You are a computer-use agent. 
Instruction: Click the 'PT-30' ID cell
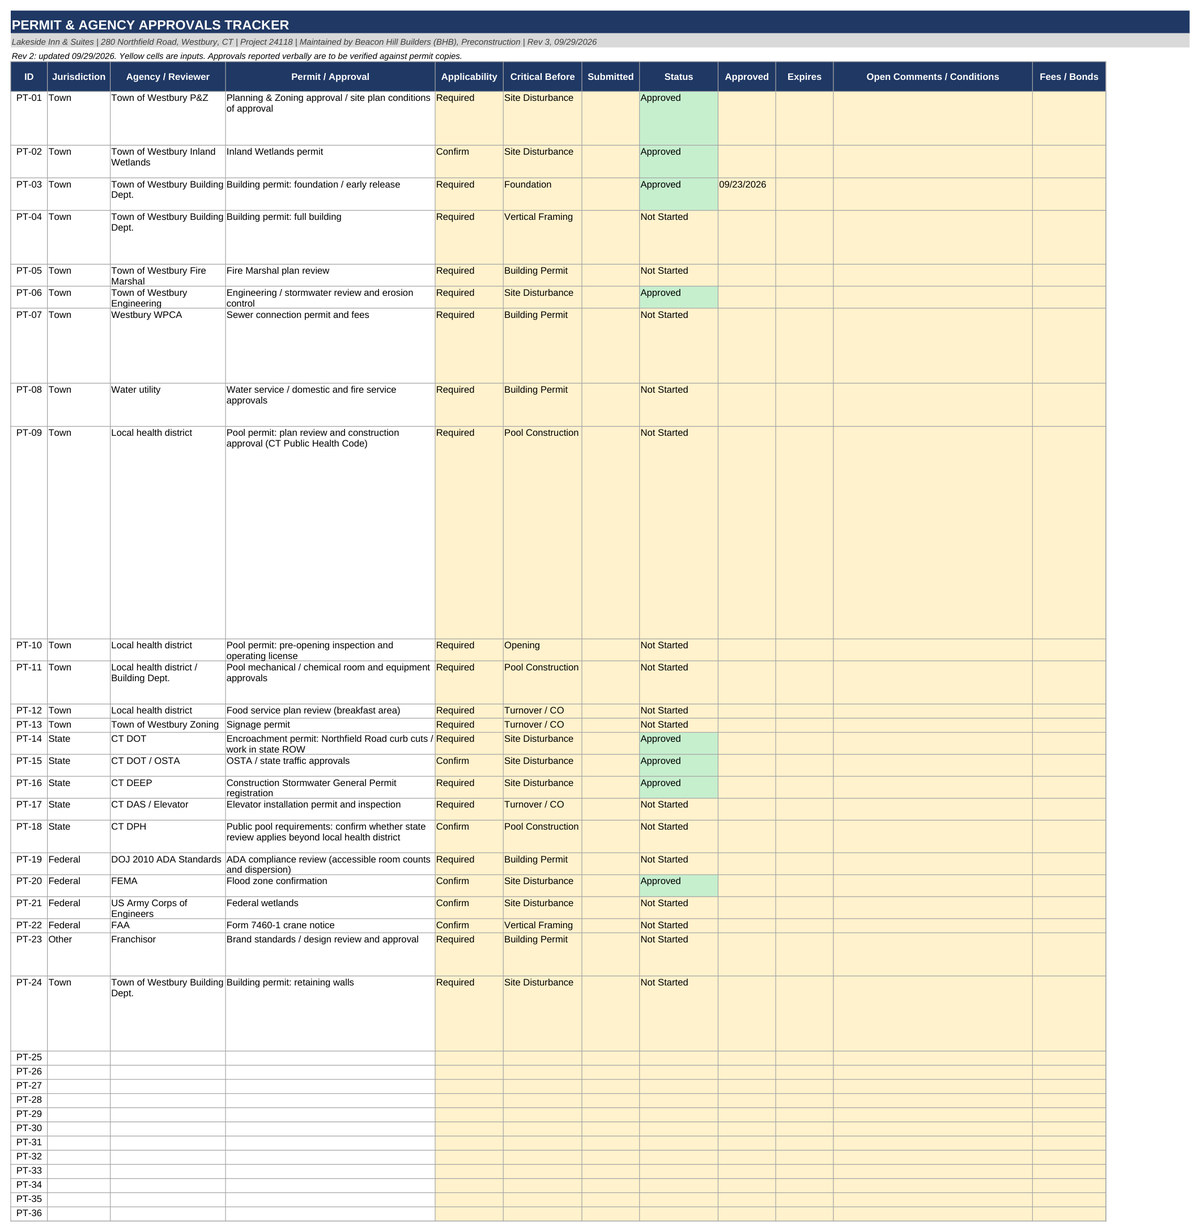pyautogui.click(x=29, y=1128)
